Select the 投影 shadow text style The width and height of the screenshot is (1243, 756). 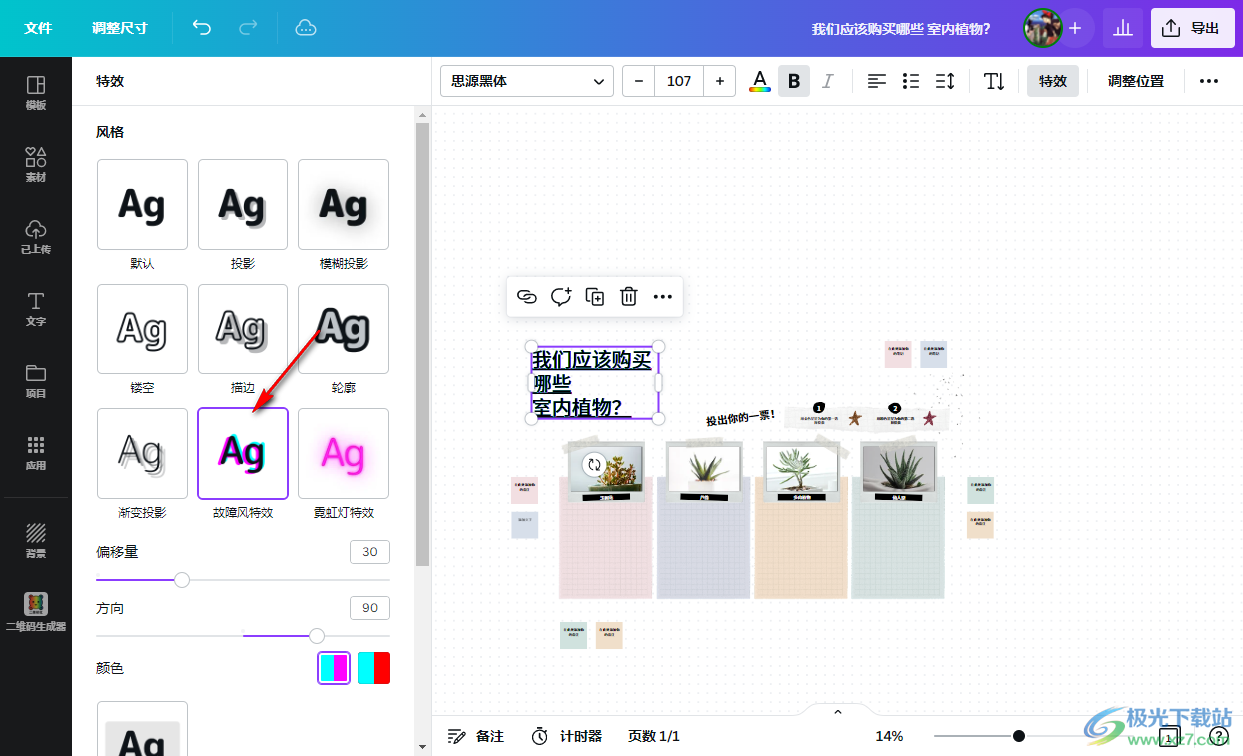click(x=243, y=204)
